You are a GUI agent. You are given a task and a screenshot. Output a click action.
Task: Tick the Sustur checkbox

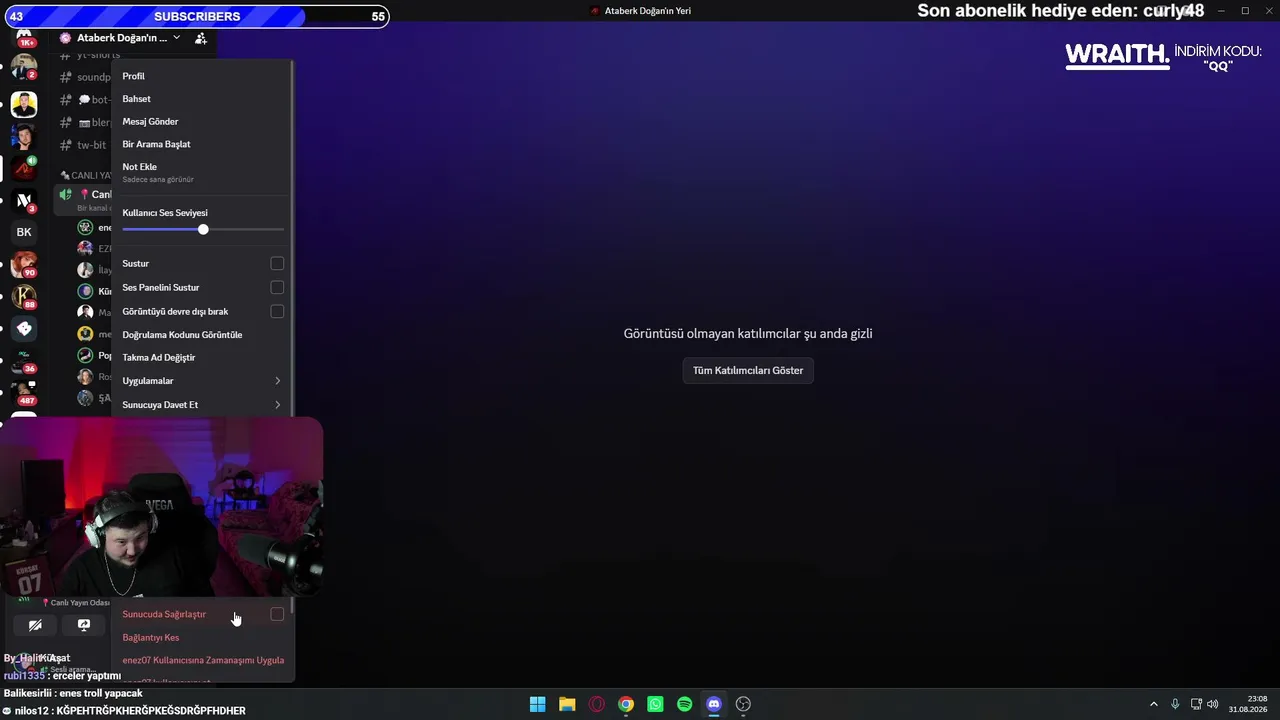(277, 263)
